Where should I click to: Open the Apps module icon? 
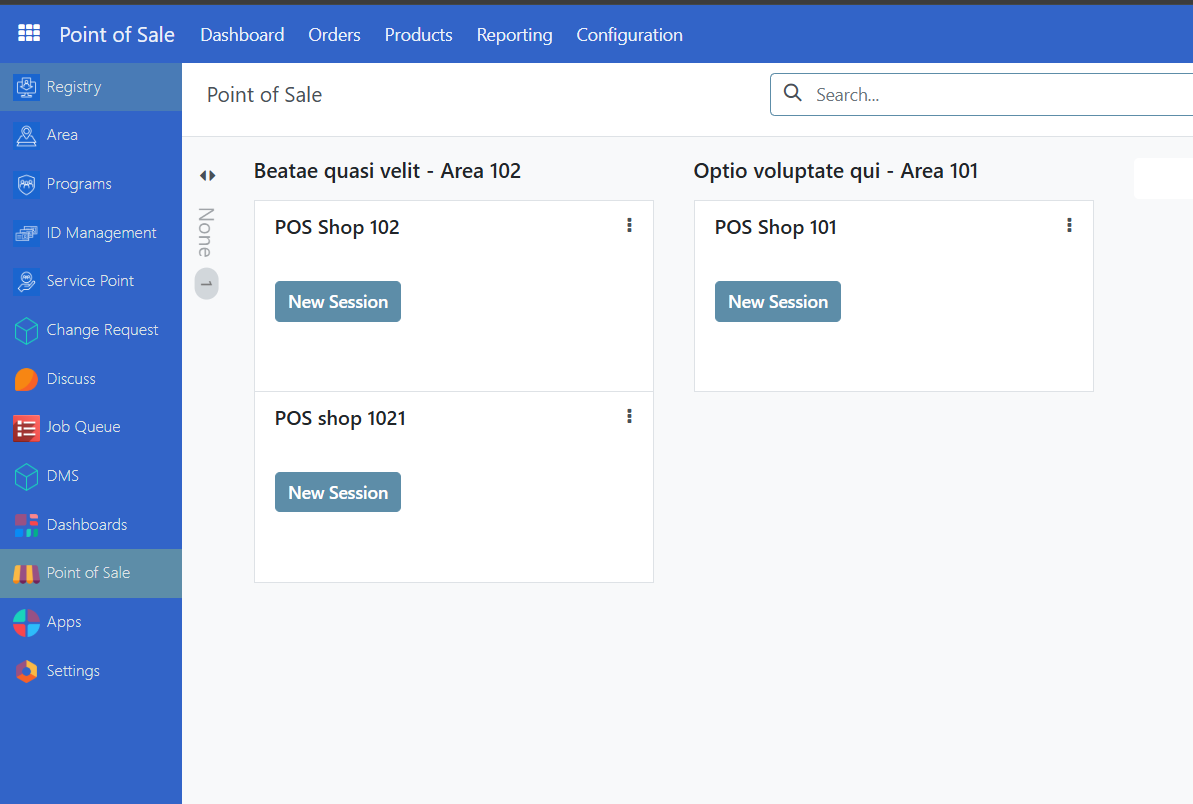click(26, 622)
